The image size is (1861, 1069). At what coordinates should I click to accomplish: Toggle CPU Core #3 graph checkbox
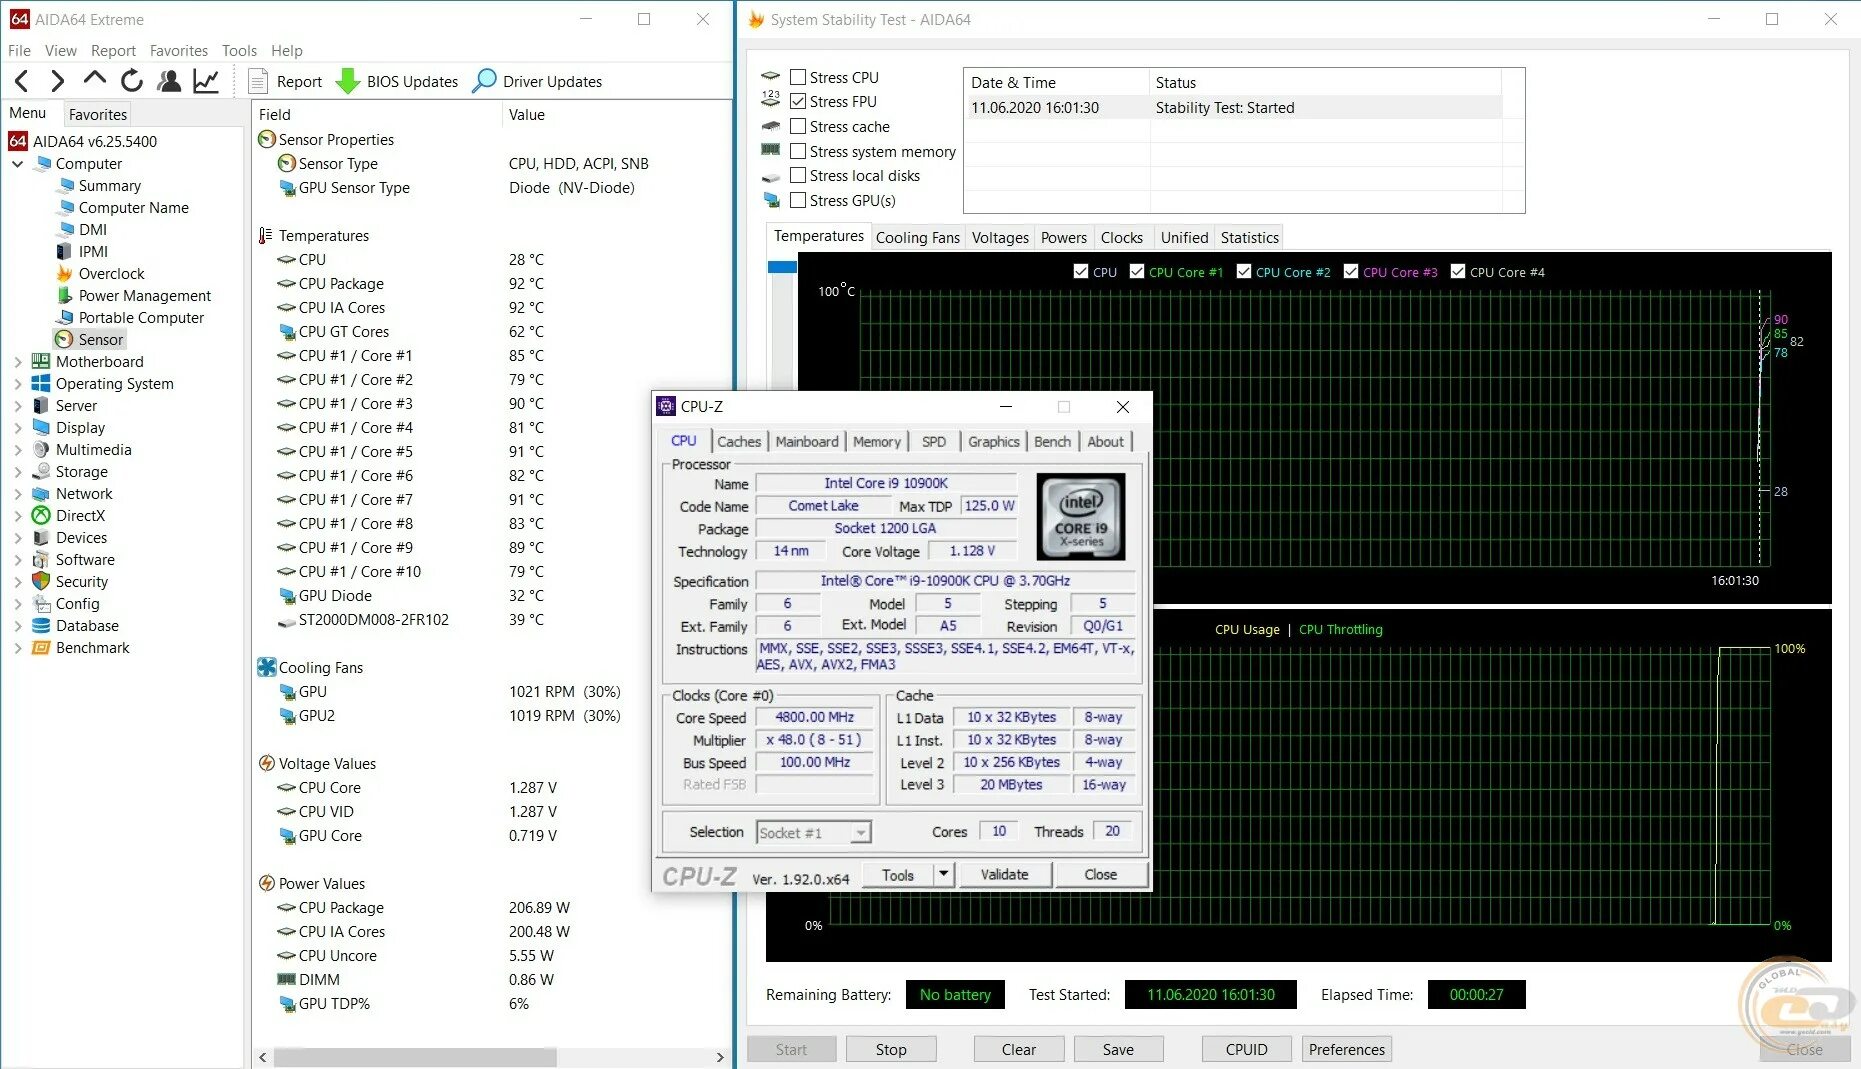pos(1351,271)
